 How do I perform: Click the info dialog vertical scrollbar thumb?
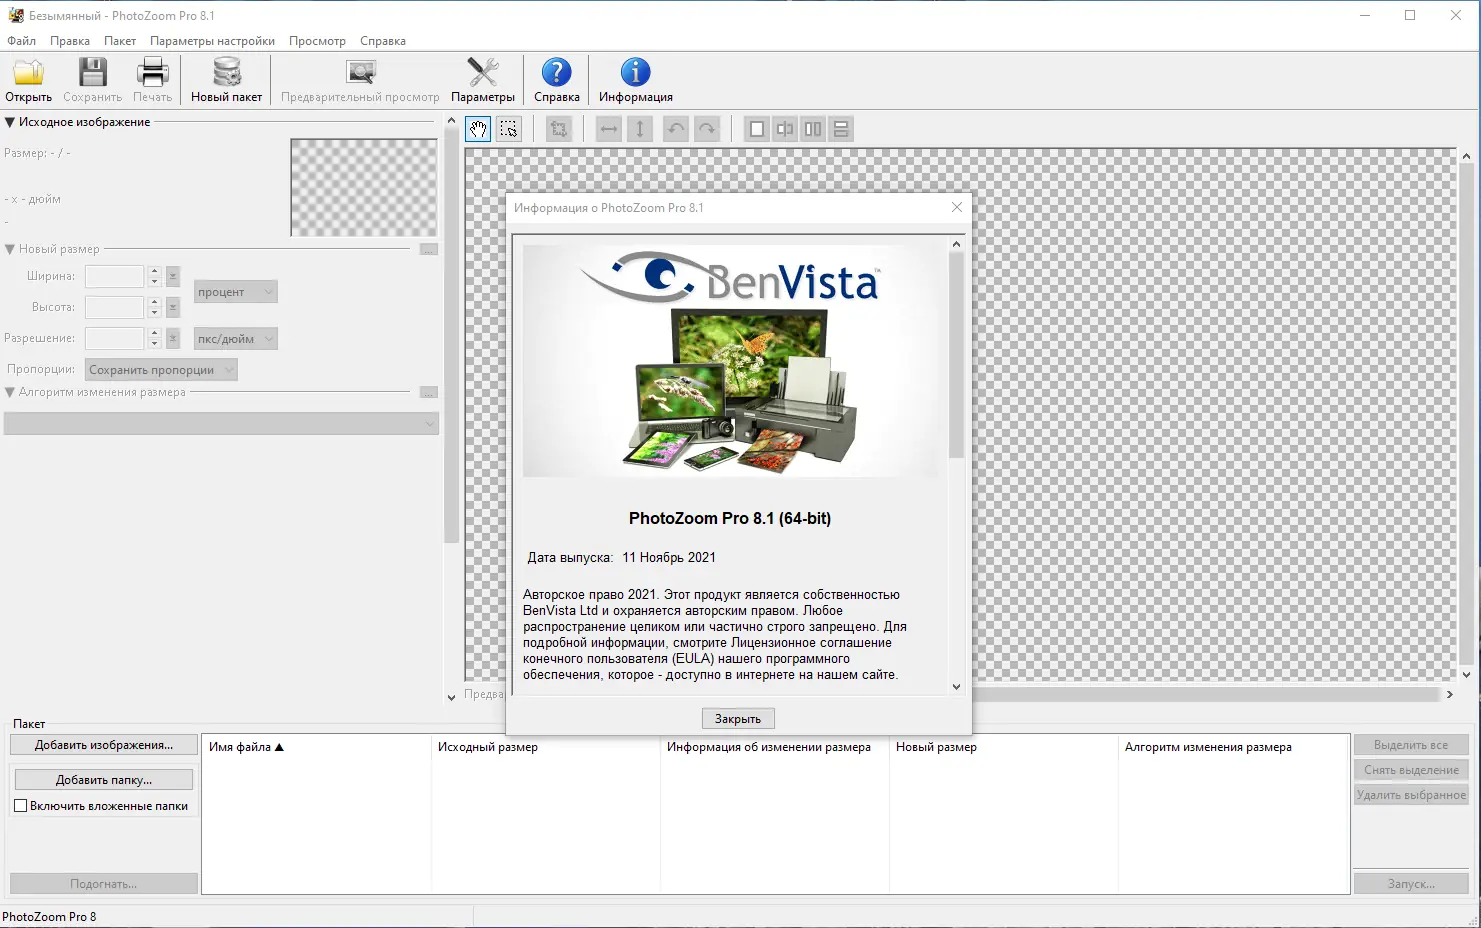pyautogui.click(x=956, y=355)
